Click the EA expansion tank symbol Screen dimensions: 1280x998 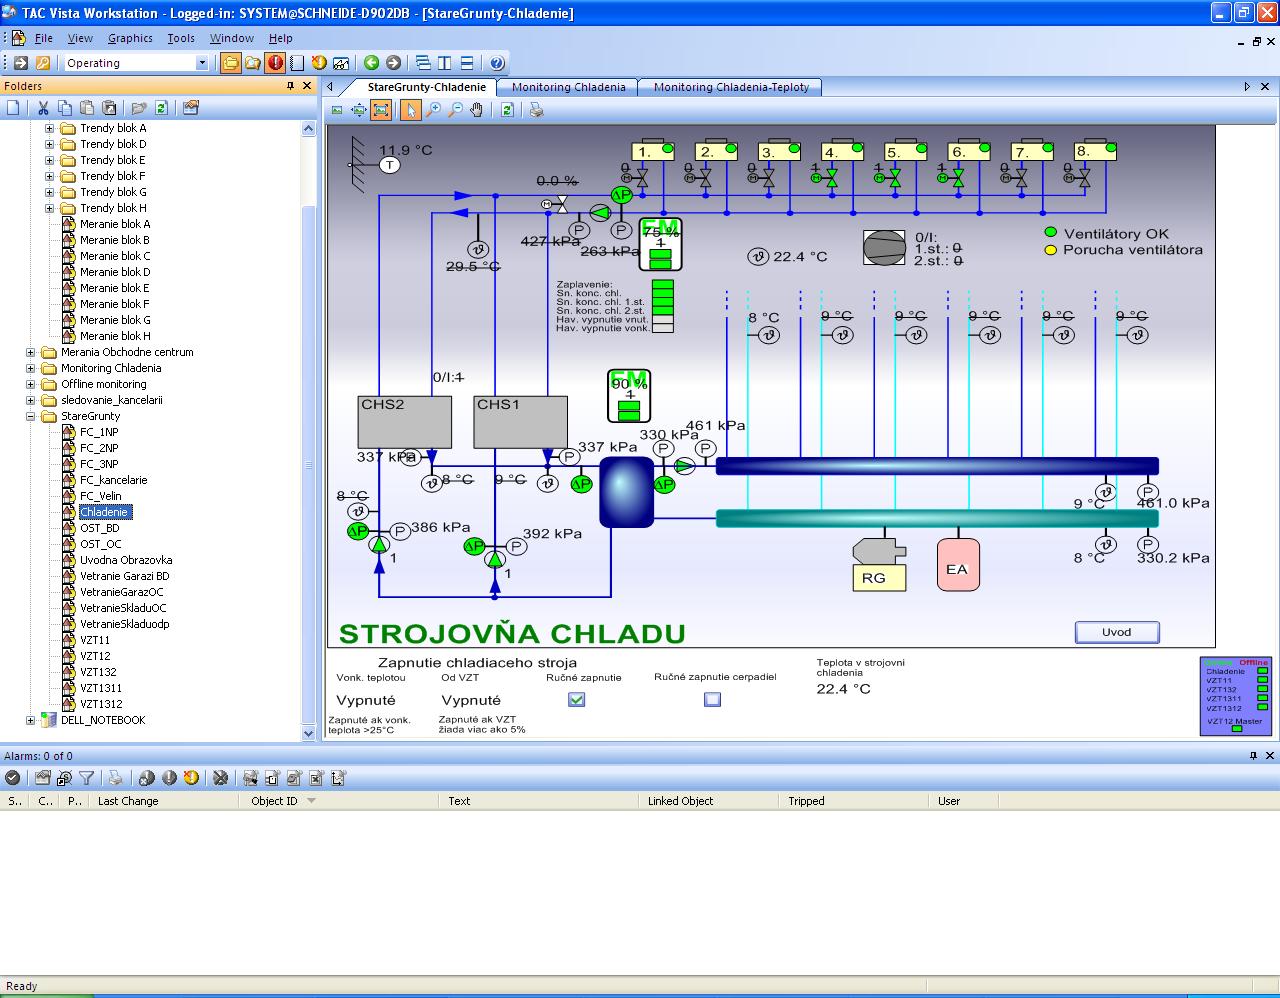click(957, 564)
